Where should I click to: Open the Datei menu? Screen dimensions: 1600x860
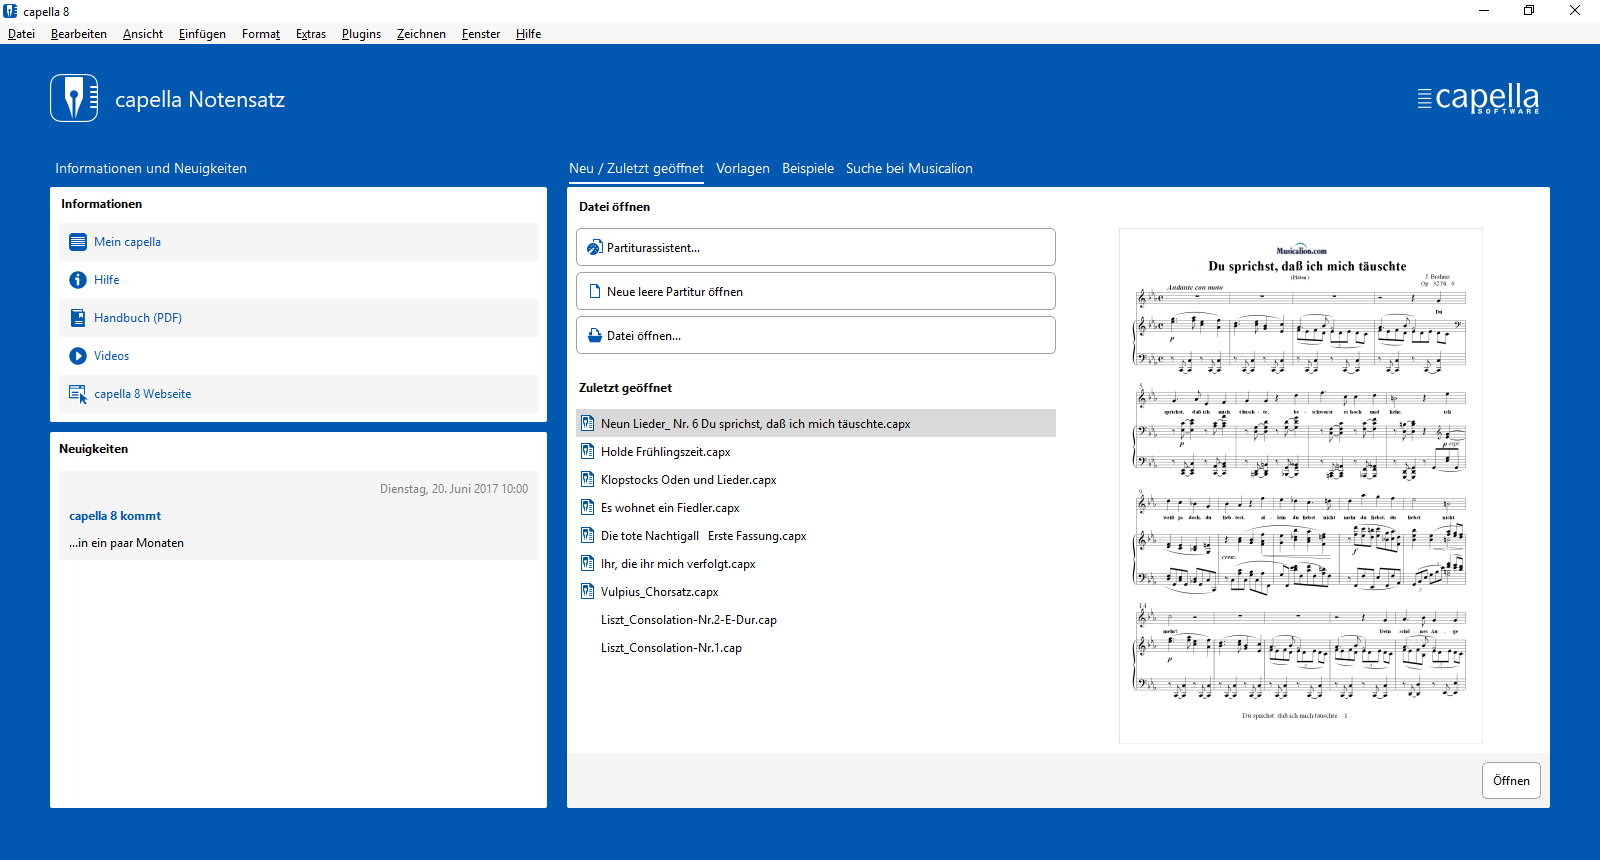point(21,34)
